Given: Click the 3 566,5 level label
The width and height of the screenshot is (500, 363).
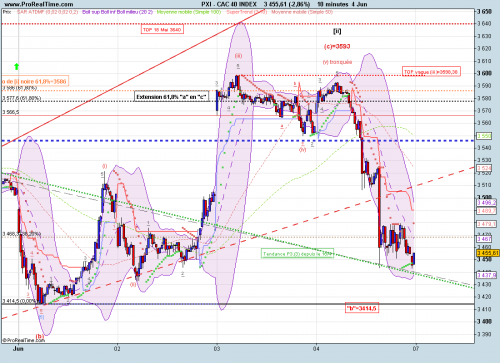Looking at the screenshot, I should (x=11, y=112).
